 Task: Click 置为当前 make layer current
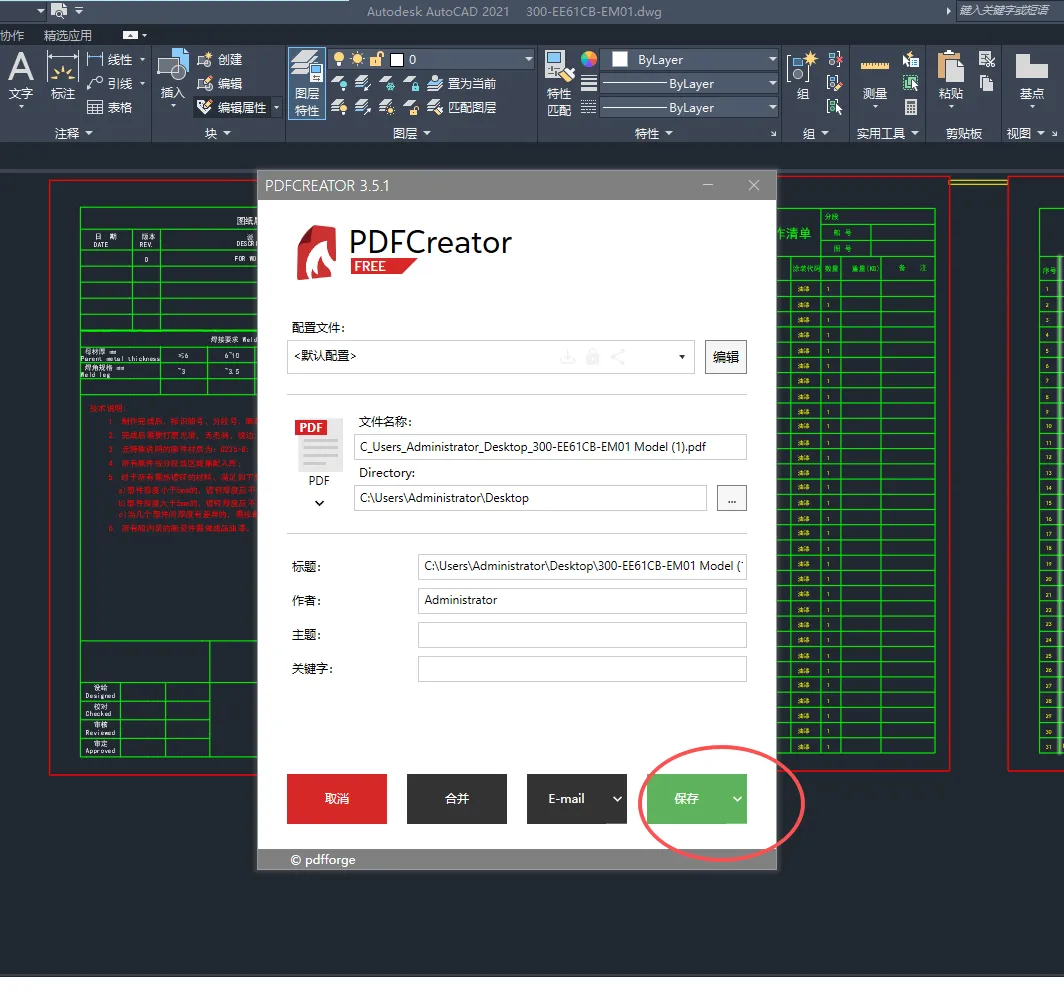461,83
